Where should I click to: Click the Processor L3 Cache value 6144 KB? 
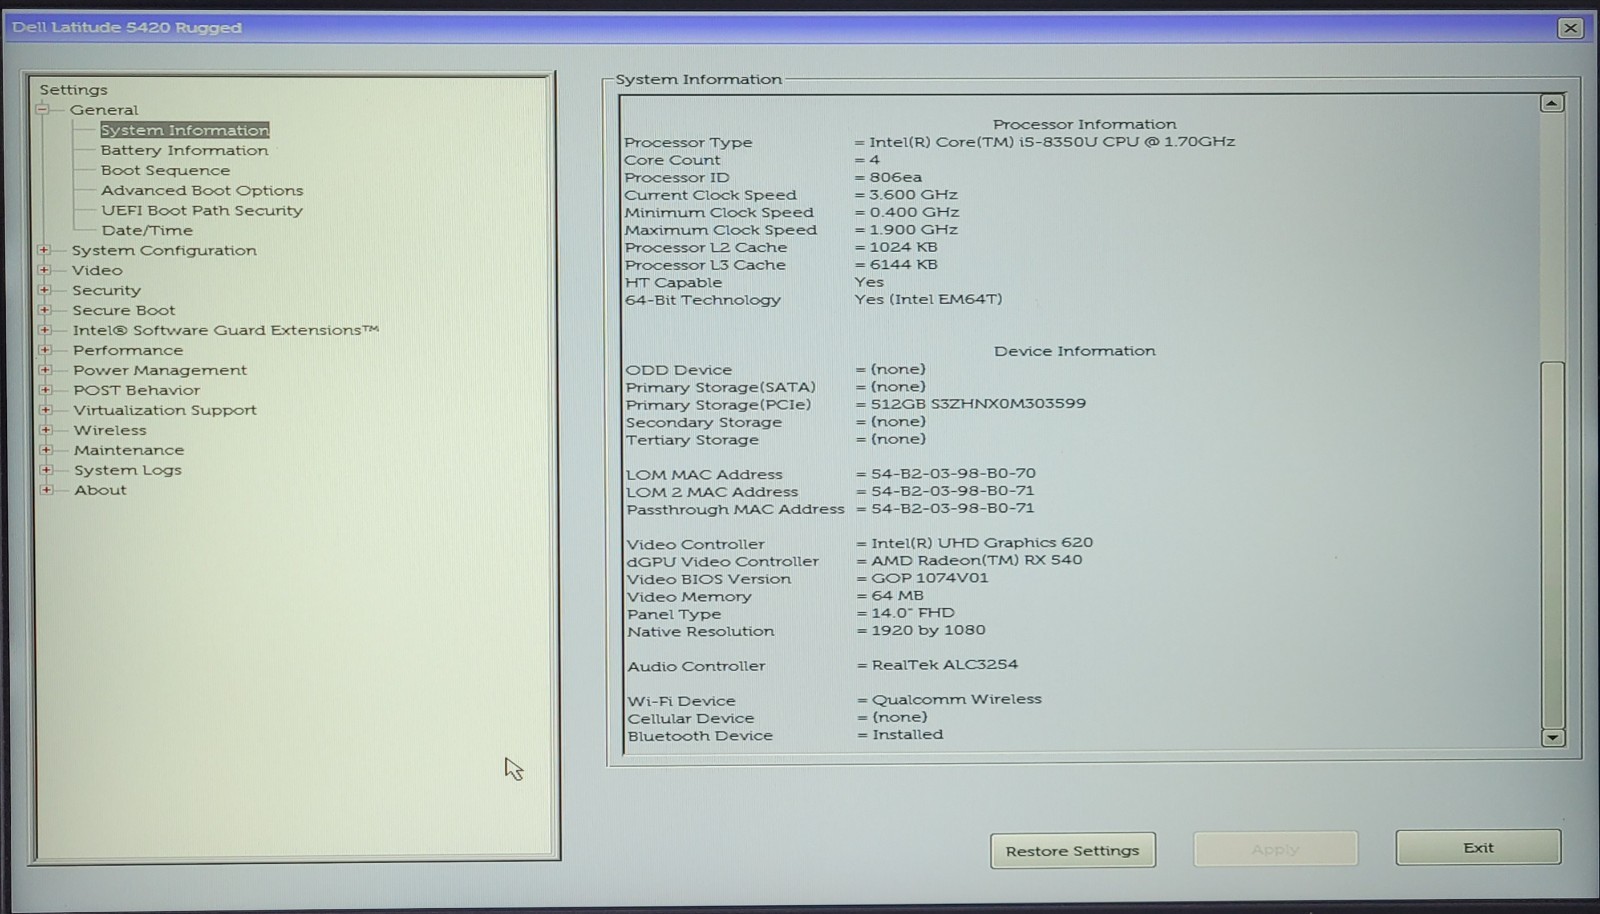[x=903, y=265]
